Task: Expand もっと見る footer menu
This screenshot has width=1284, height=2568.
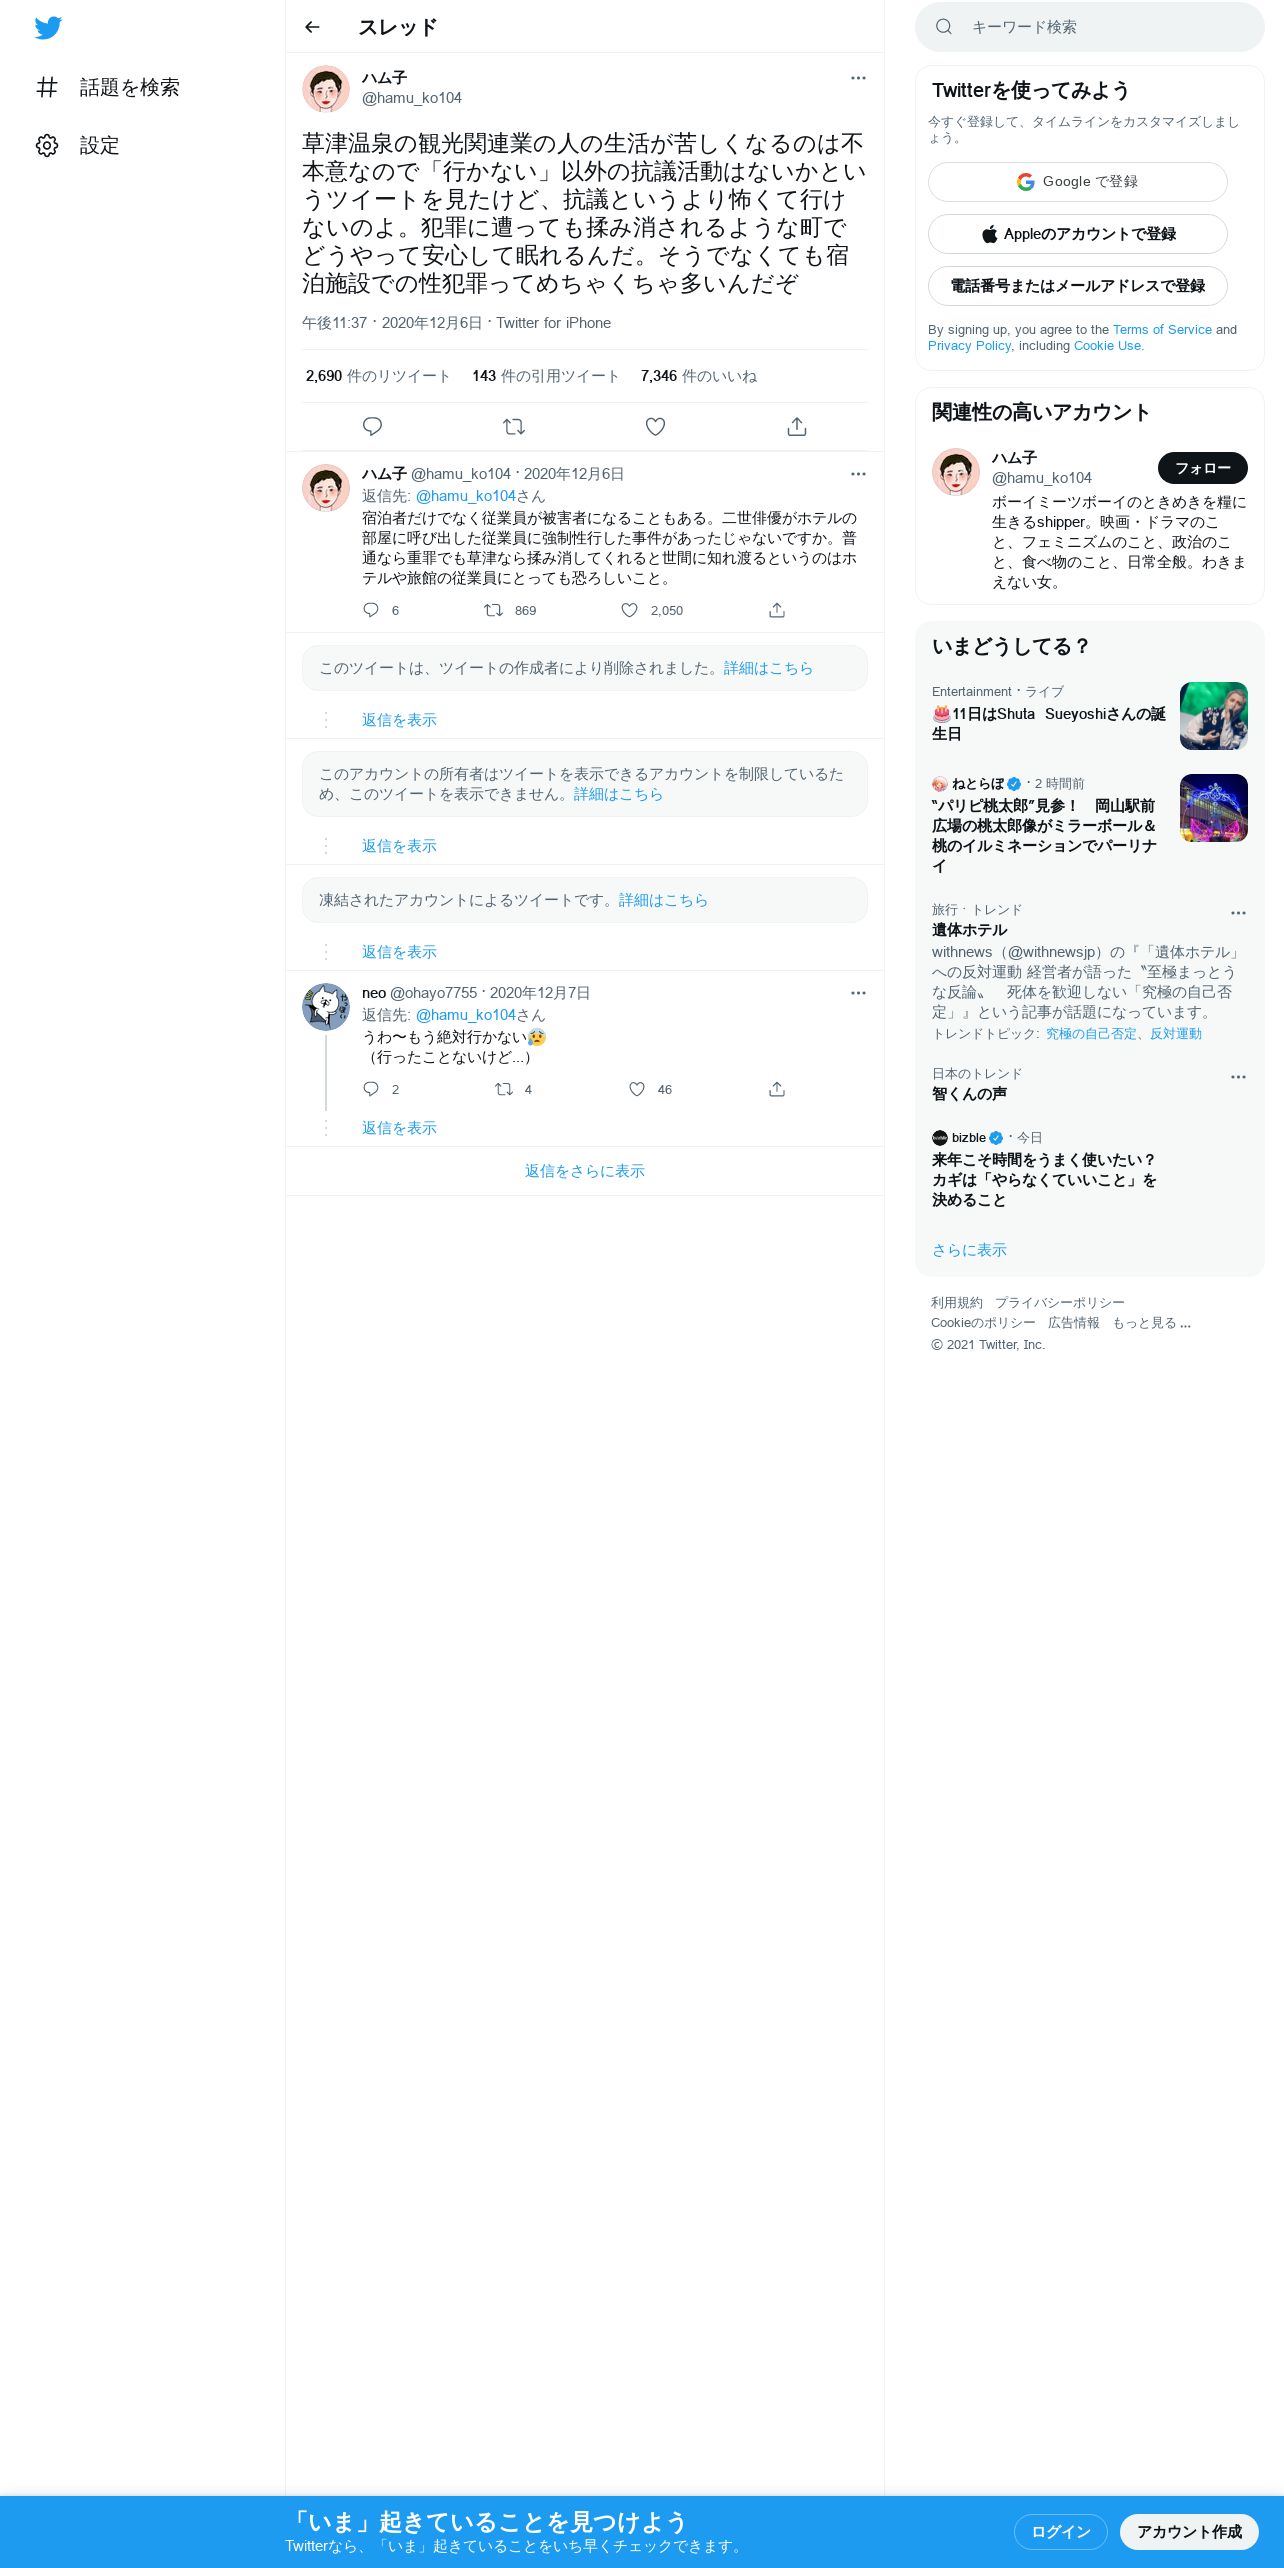Action: [x=1152, y=1323]
